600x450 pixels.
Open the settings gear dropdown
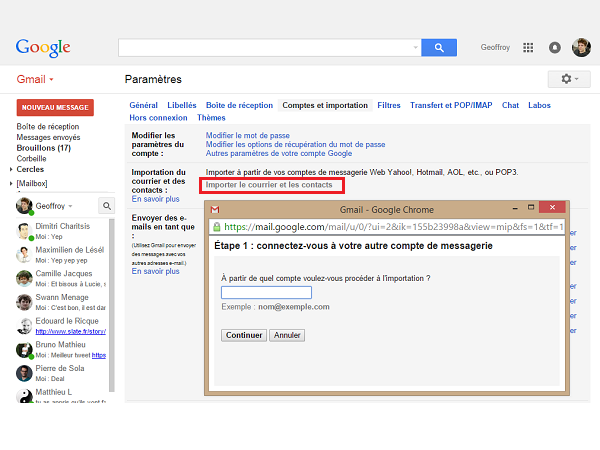click(x=569, y=79)
